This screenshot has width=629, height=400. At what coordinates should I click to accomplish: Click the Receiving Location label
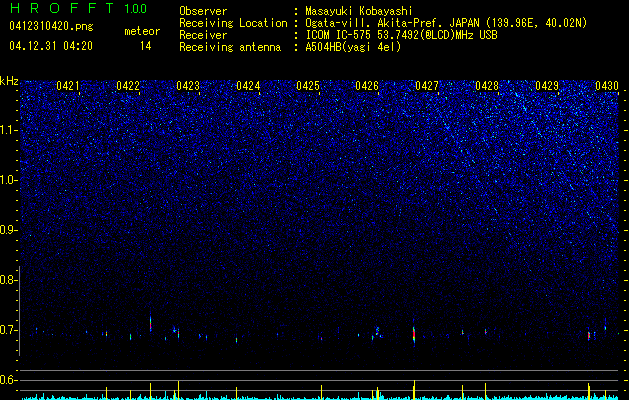point(233,23)
